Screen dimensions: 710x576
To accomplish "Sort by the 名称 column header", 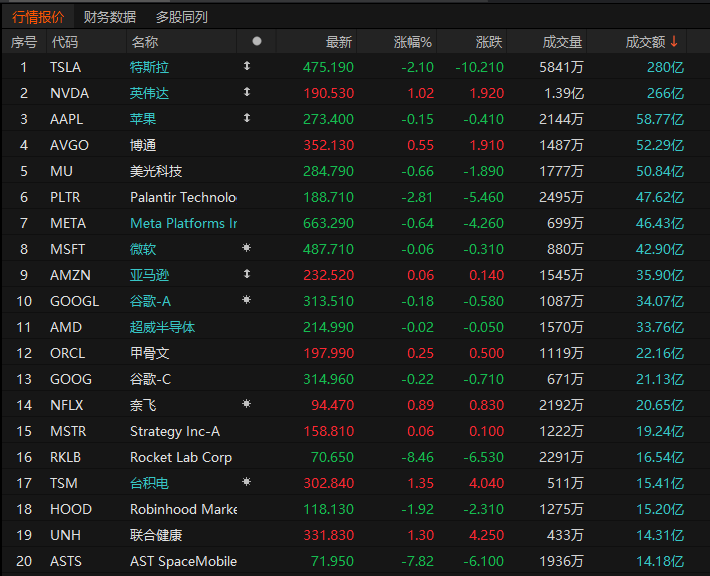I will tap(144, 42).
